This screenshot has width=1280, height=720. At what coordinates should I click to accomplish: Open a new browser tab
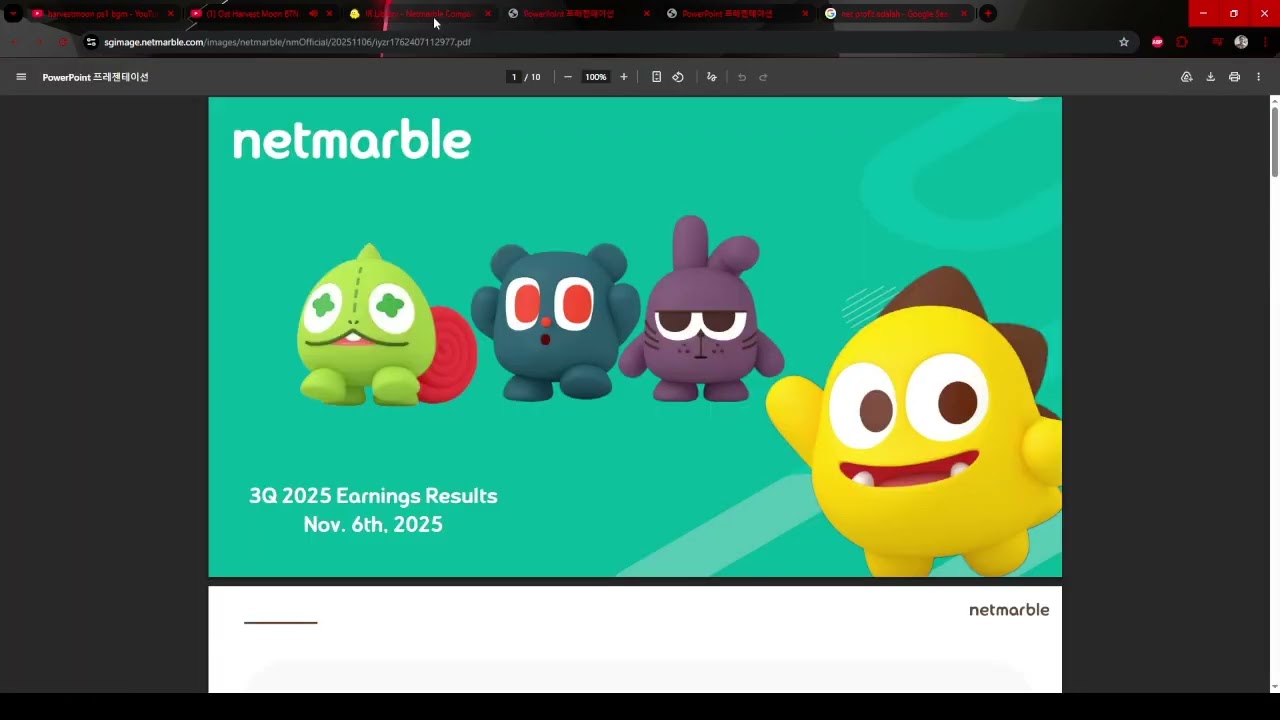[988, 14]
